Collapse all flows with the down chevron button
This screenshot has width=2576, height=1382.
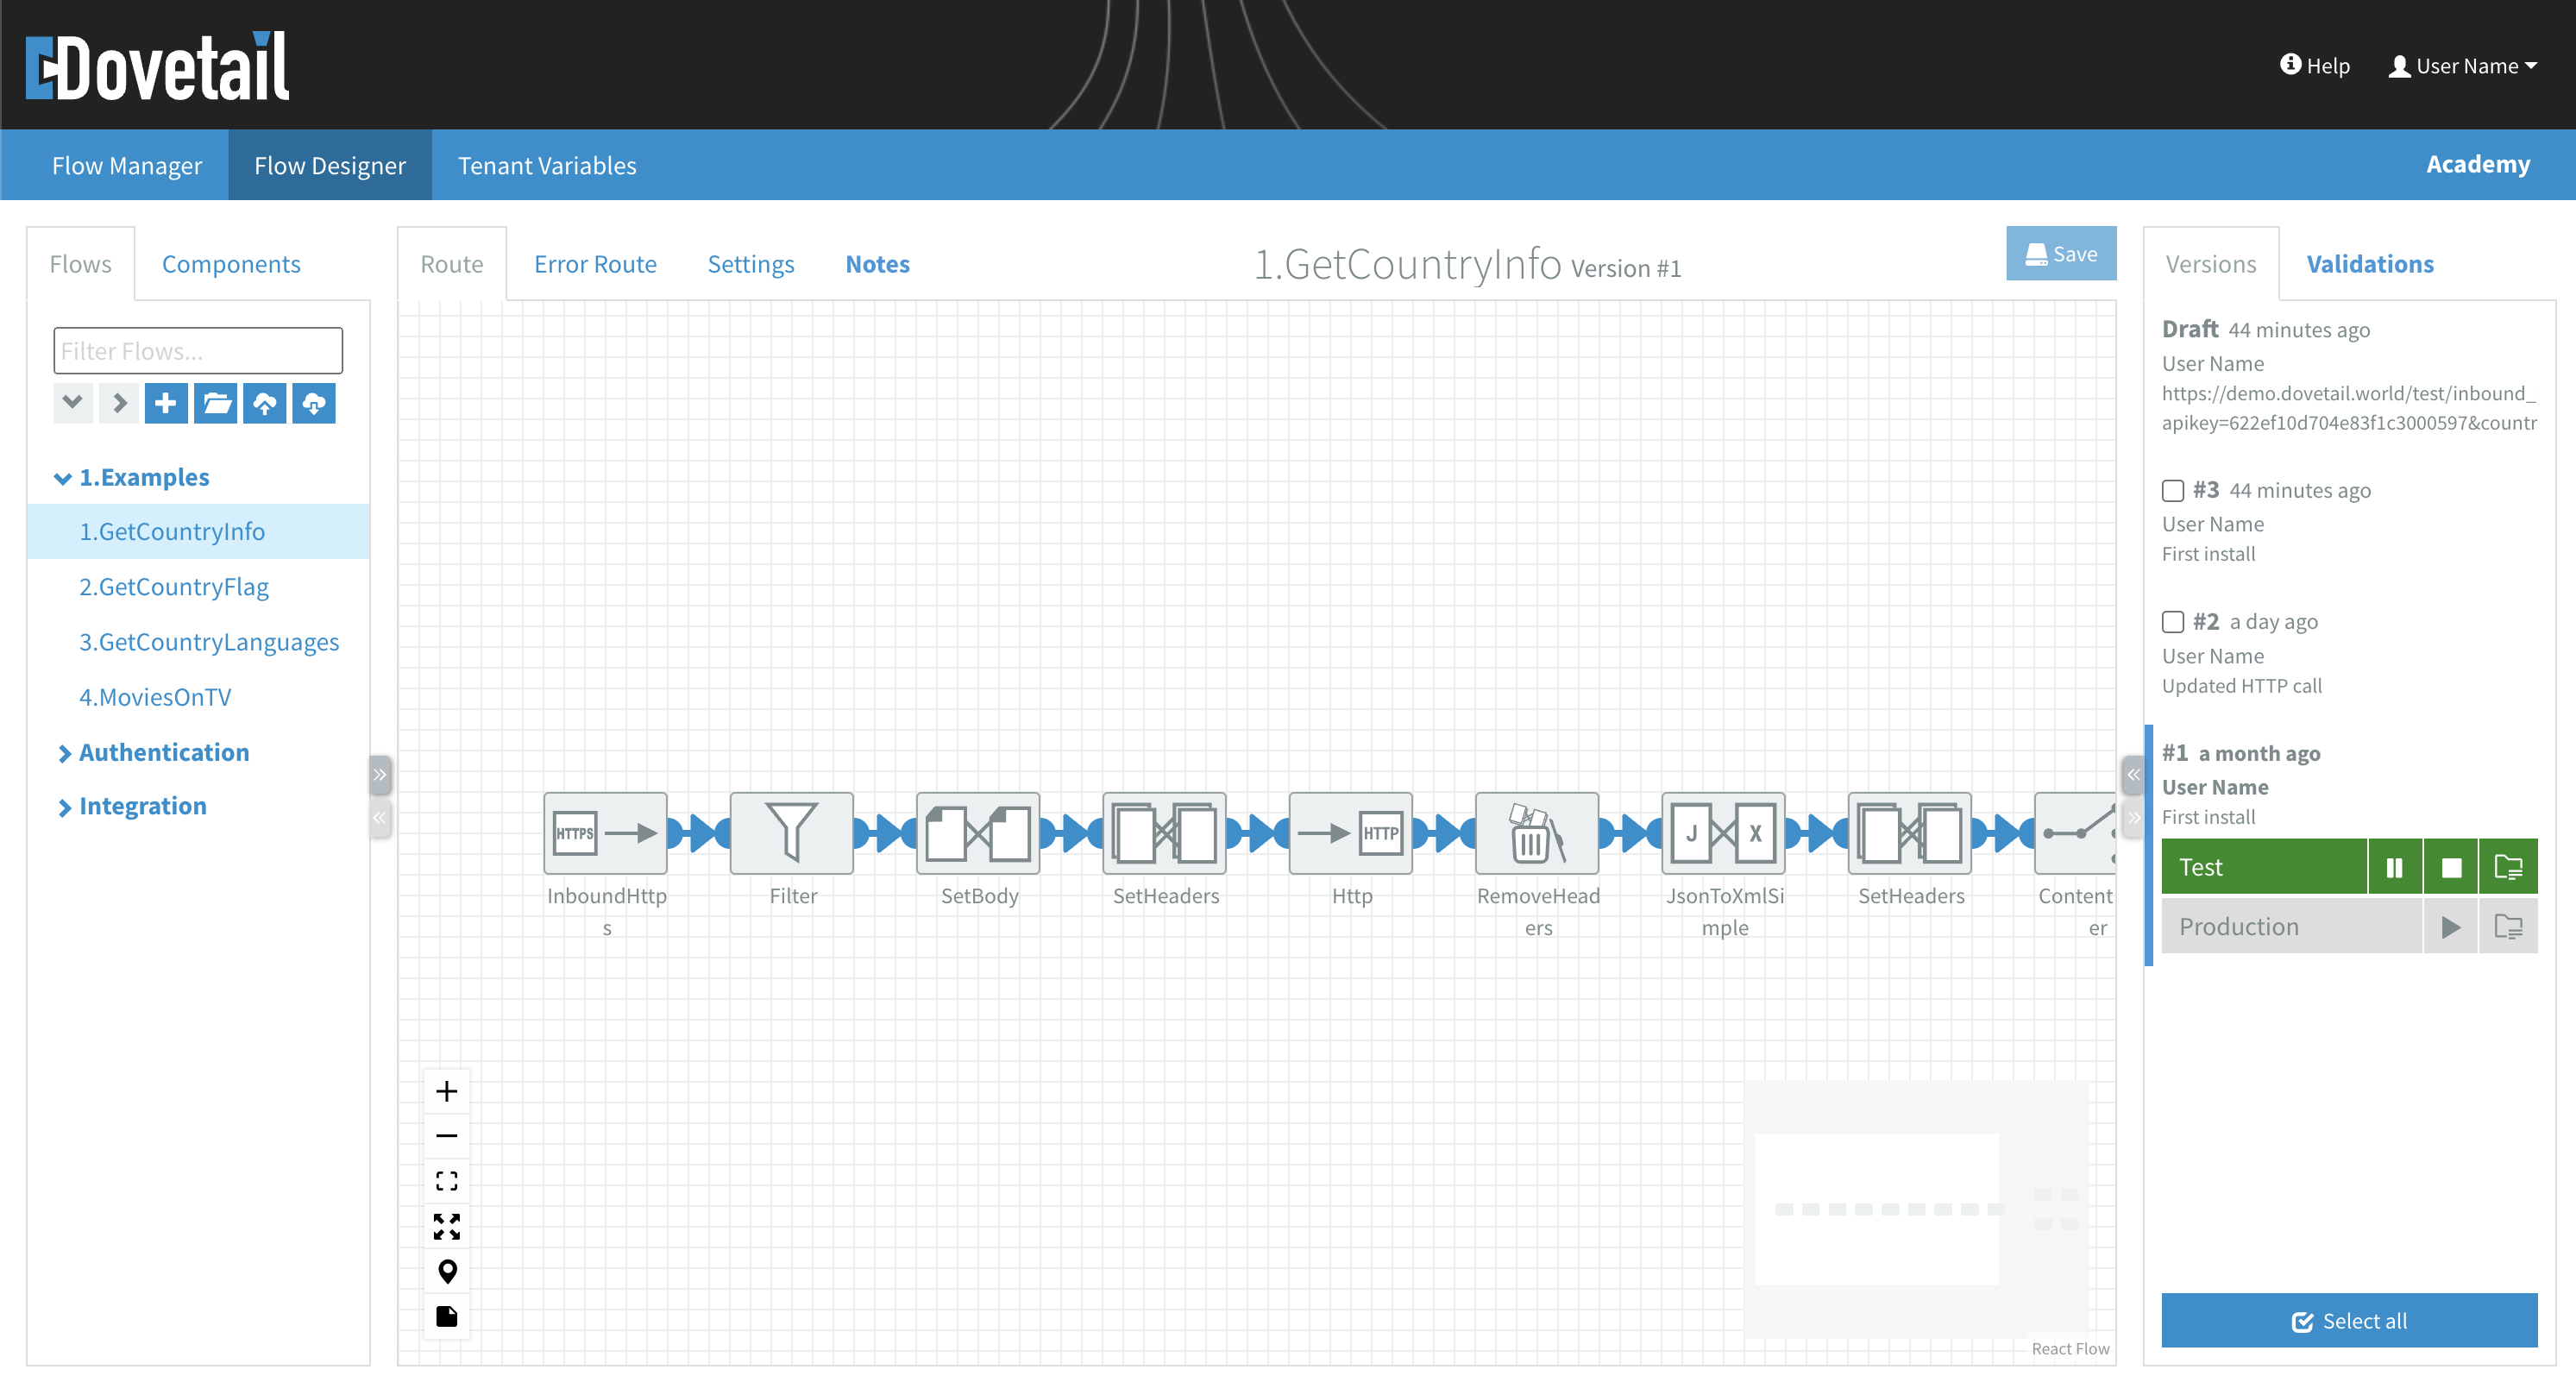coord(72,403)
